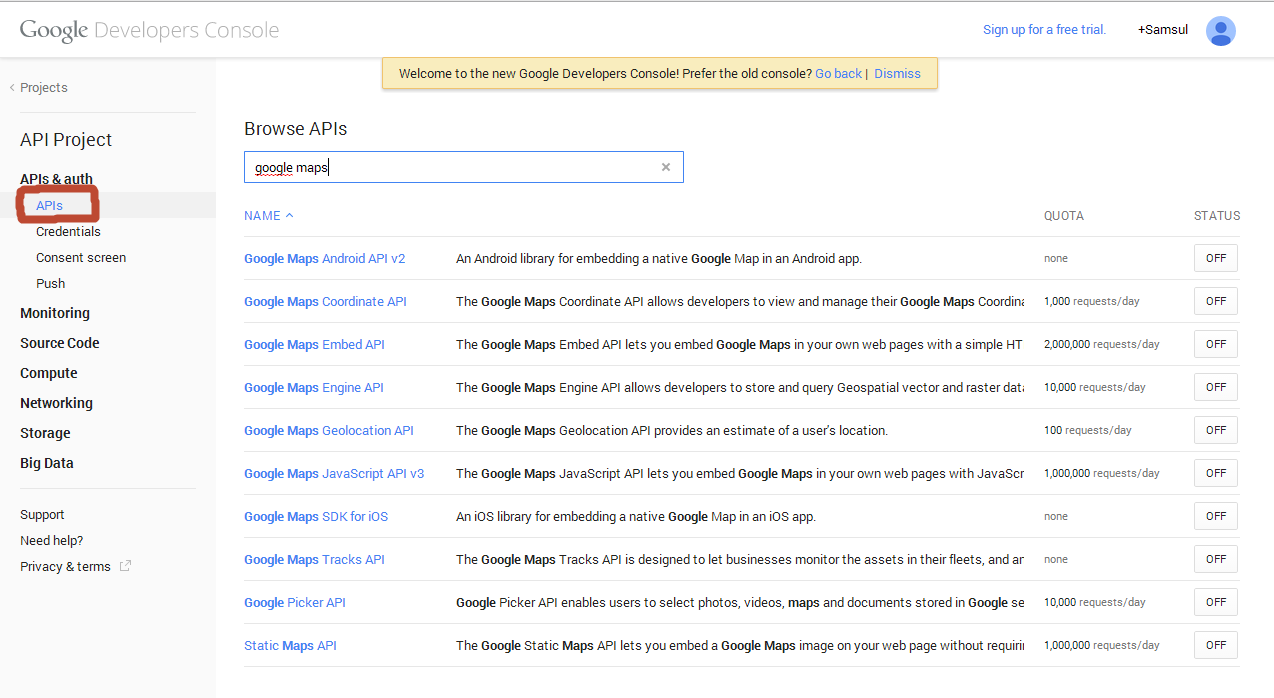
Task: Open Support in the sidebar
Action: 42,515
